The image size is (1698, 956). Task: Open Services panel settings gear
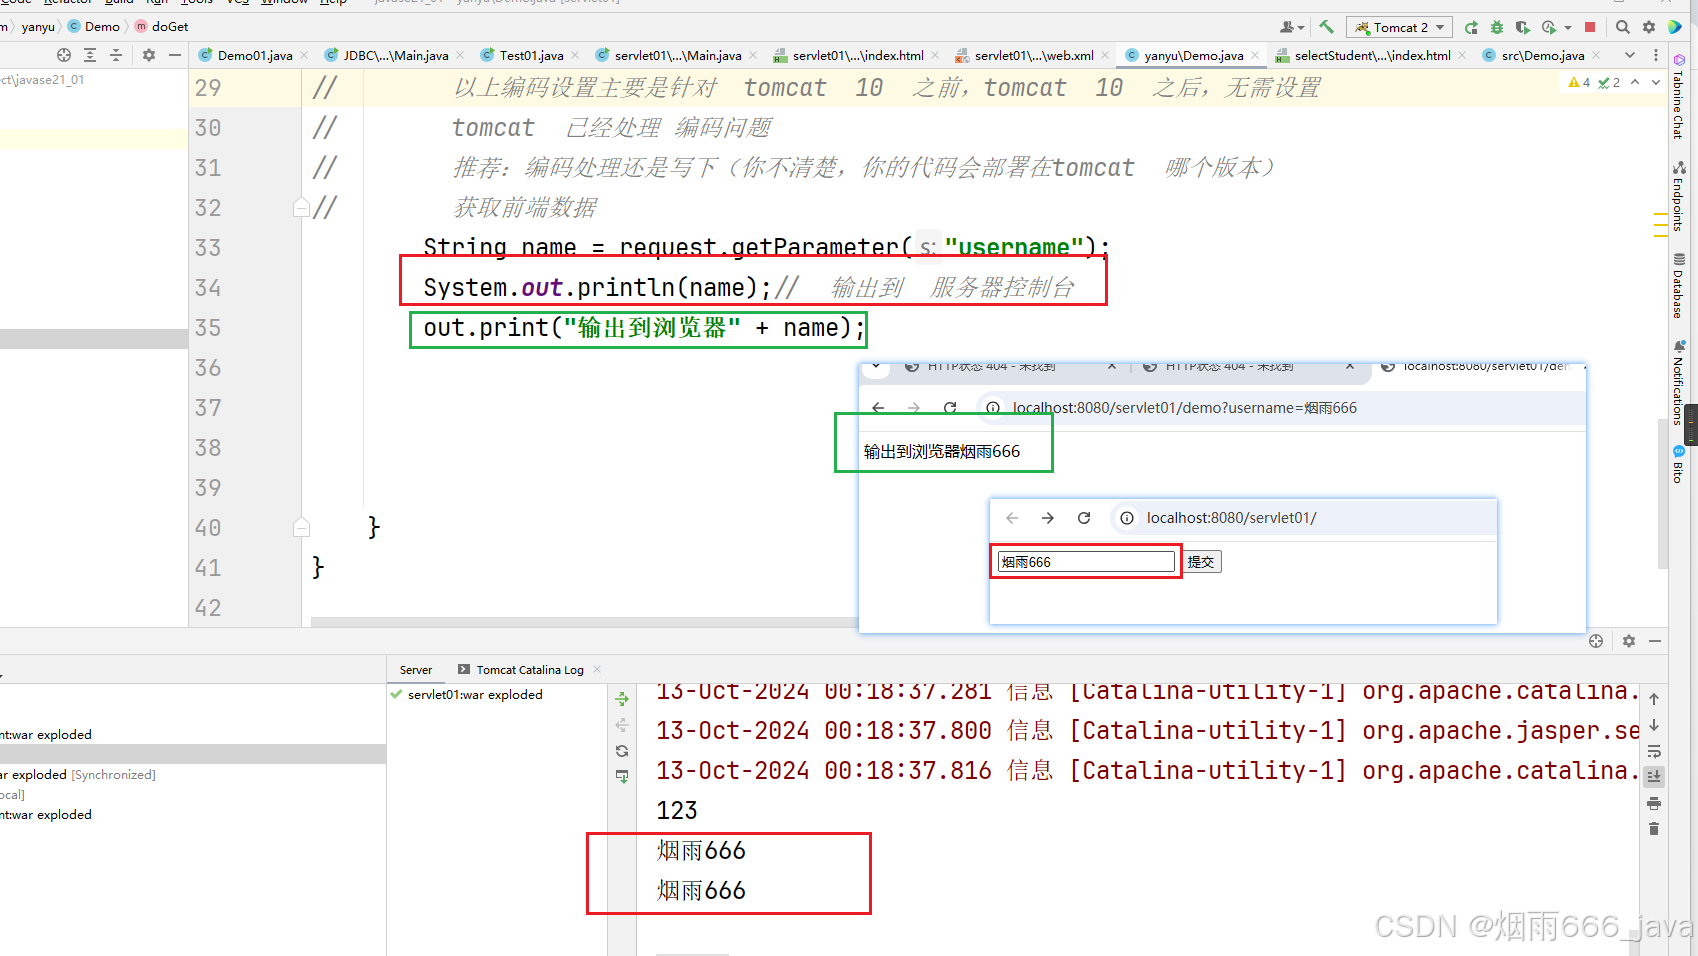click(x=1629, y=641)
